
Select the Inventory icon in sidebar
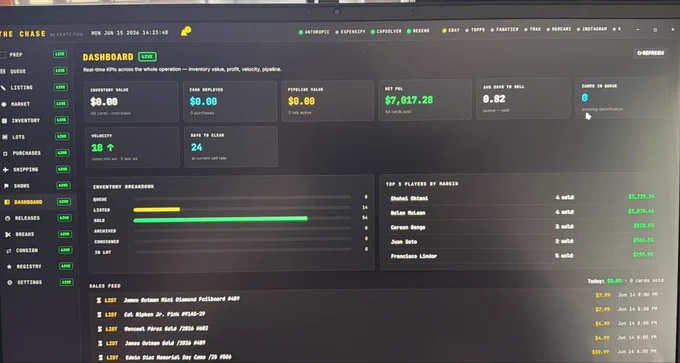[x=4, y=121]
